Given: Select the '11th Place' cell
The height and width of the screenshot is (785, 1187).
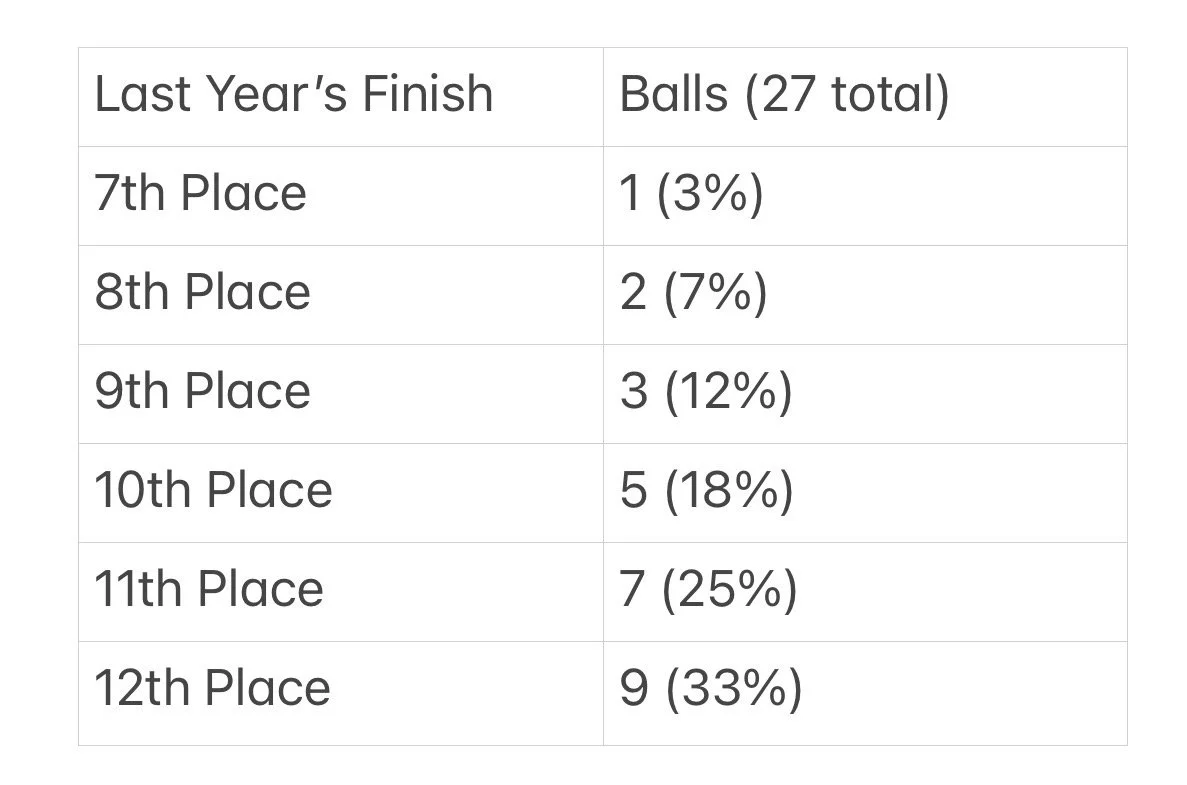Looking at the screenshot, I should 341,592.
